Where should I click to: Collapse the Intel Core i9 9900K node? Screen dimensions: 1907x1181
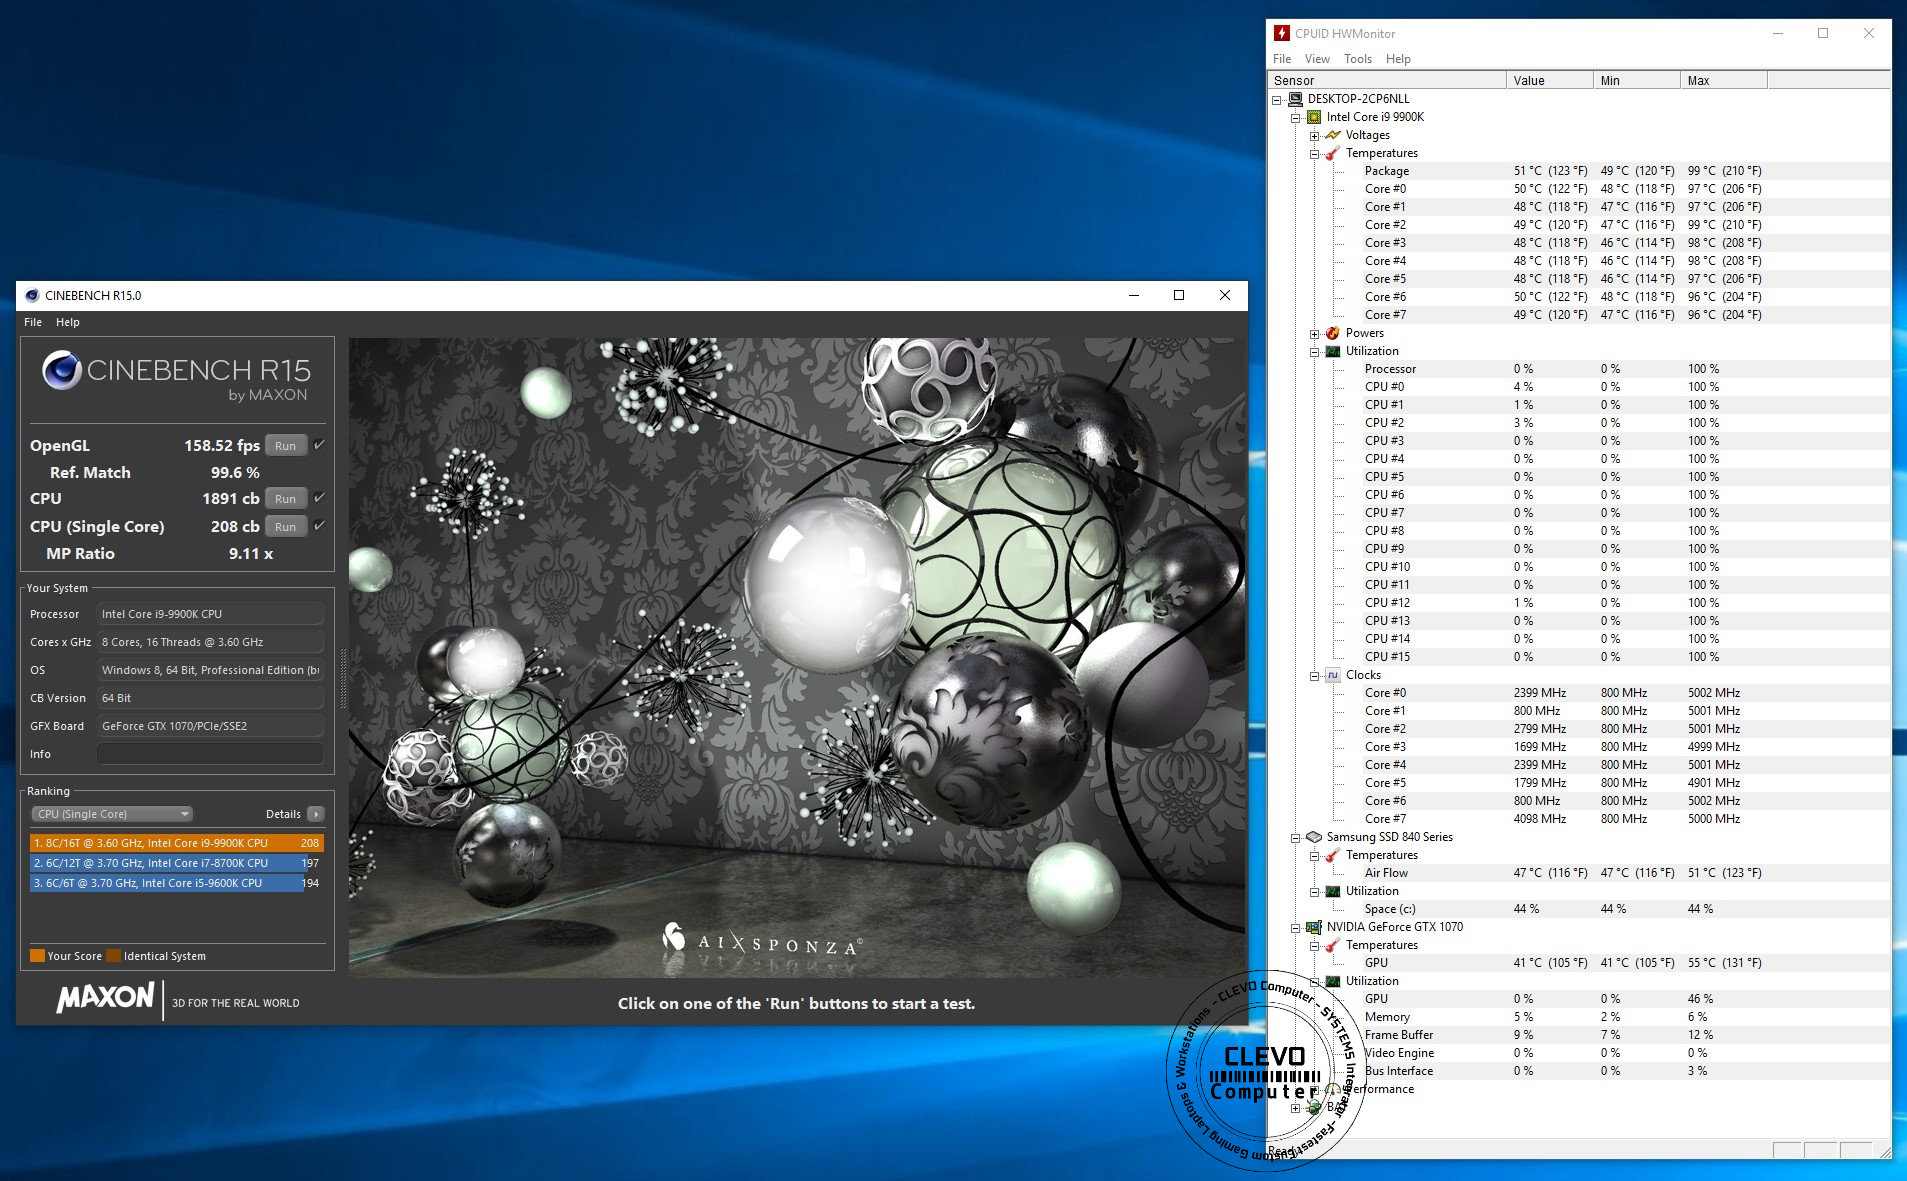click(x=1296, y=118)
